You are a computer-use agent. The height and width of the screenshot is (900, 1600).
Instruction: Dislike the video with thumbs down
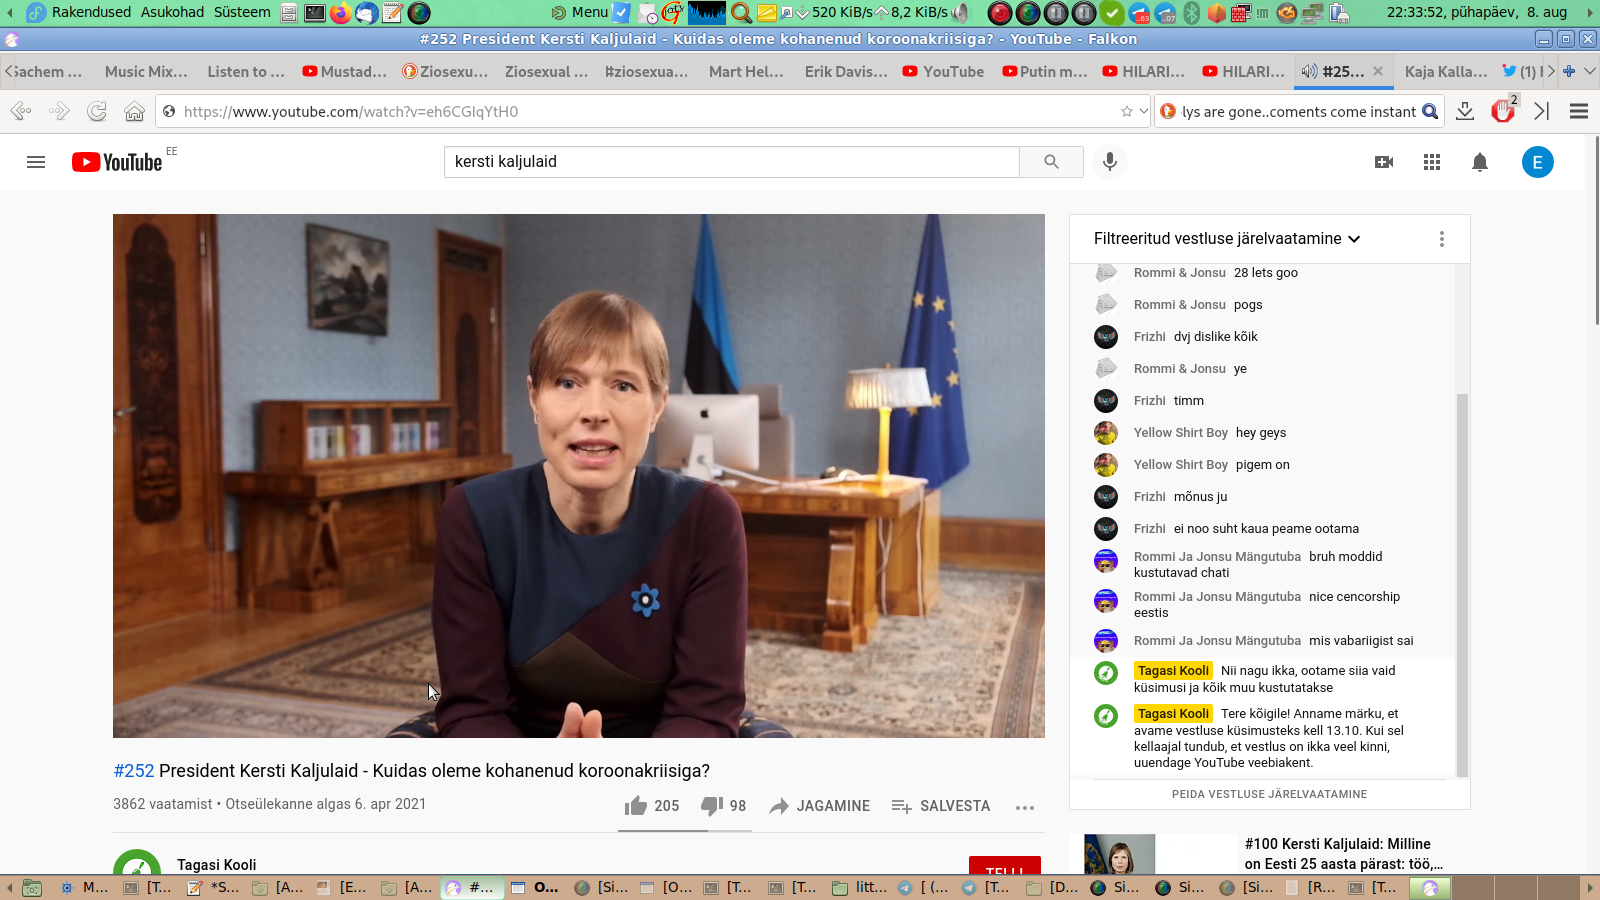click(712, 806)
